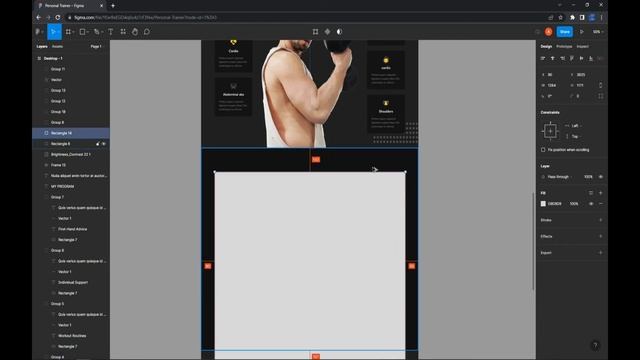640x360 pixels.
Task: Click the Present play icon
Action: pos(582,31)
